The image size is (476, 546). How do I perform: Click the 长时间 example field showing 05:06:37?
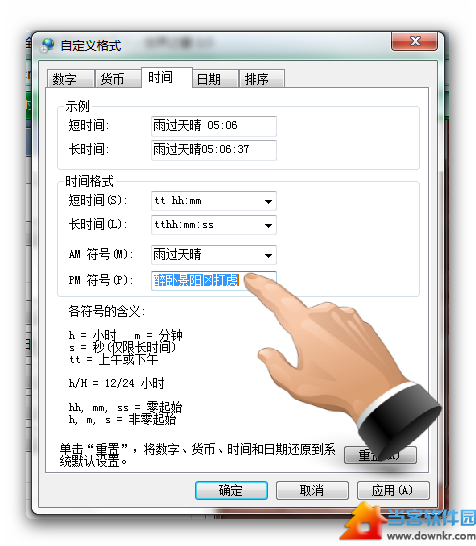(214, 150)
